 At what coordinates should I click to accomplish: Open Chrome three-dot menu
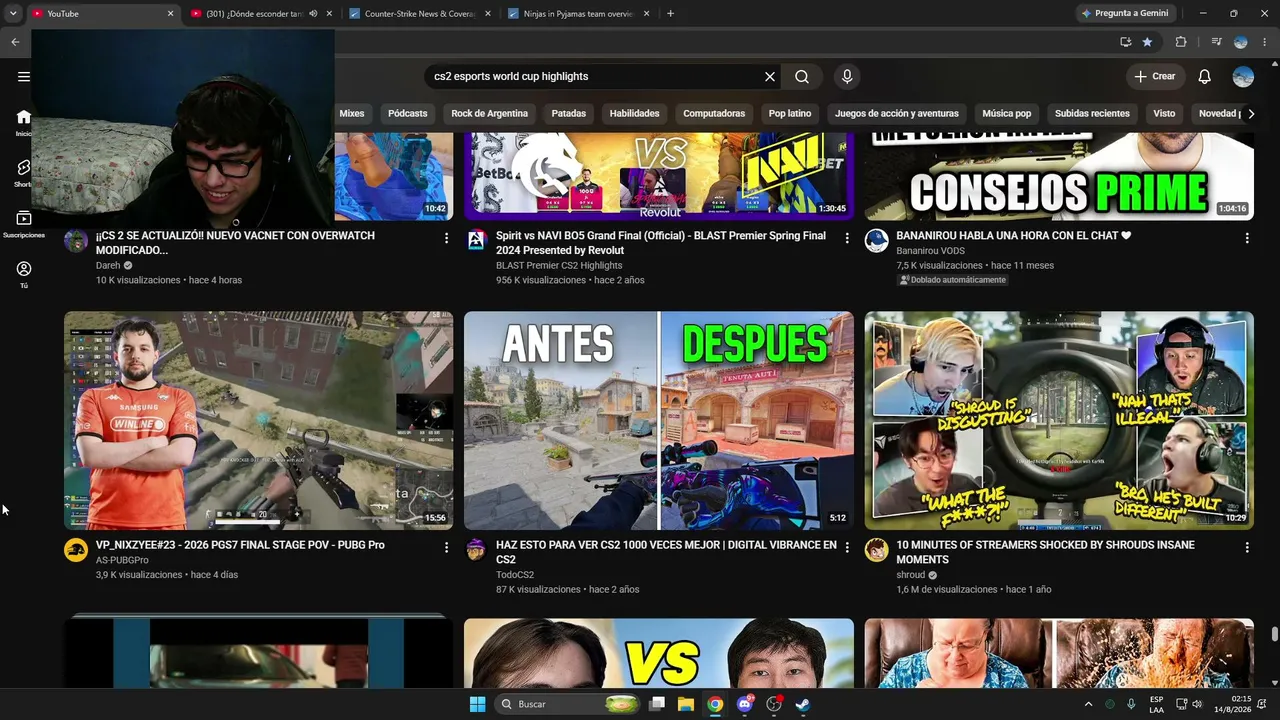(1263, 42)
